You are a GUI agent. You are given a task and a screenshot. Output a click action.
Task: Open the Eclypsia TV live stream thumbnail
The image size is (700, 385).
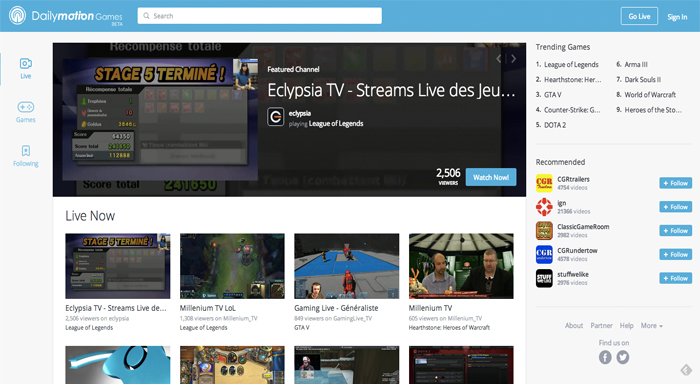click(117, 266)
